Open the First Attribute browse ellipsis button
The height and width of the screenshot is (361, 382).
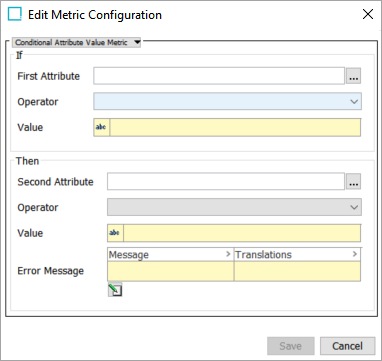click(x=353, y=76)
